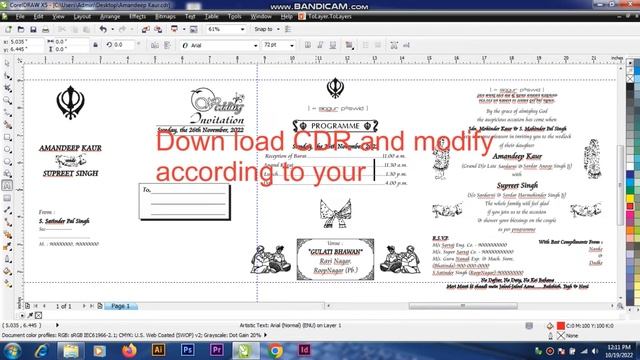Screen dimensions: 640x360
Task: Click the Edit Text button
Action: pyautogui.click(x=407, y=45)
